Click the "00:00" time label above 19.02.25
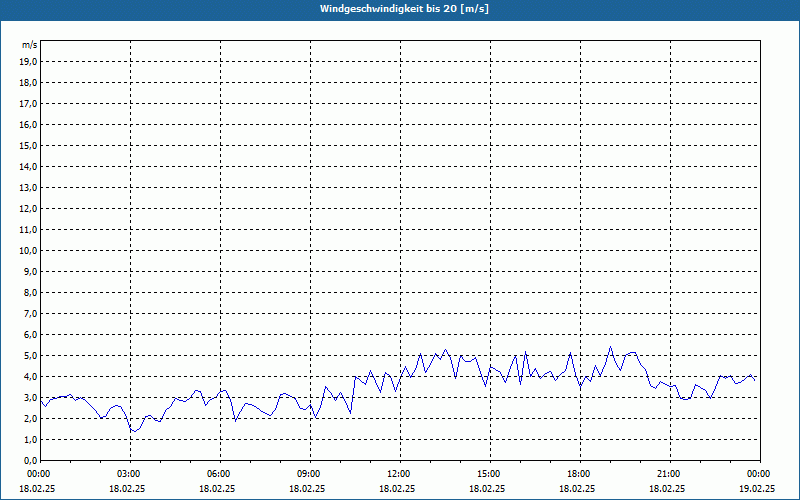The height and width of the screenshot is (500, 800). pos(760,474)
